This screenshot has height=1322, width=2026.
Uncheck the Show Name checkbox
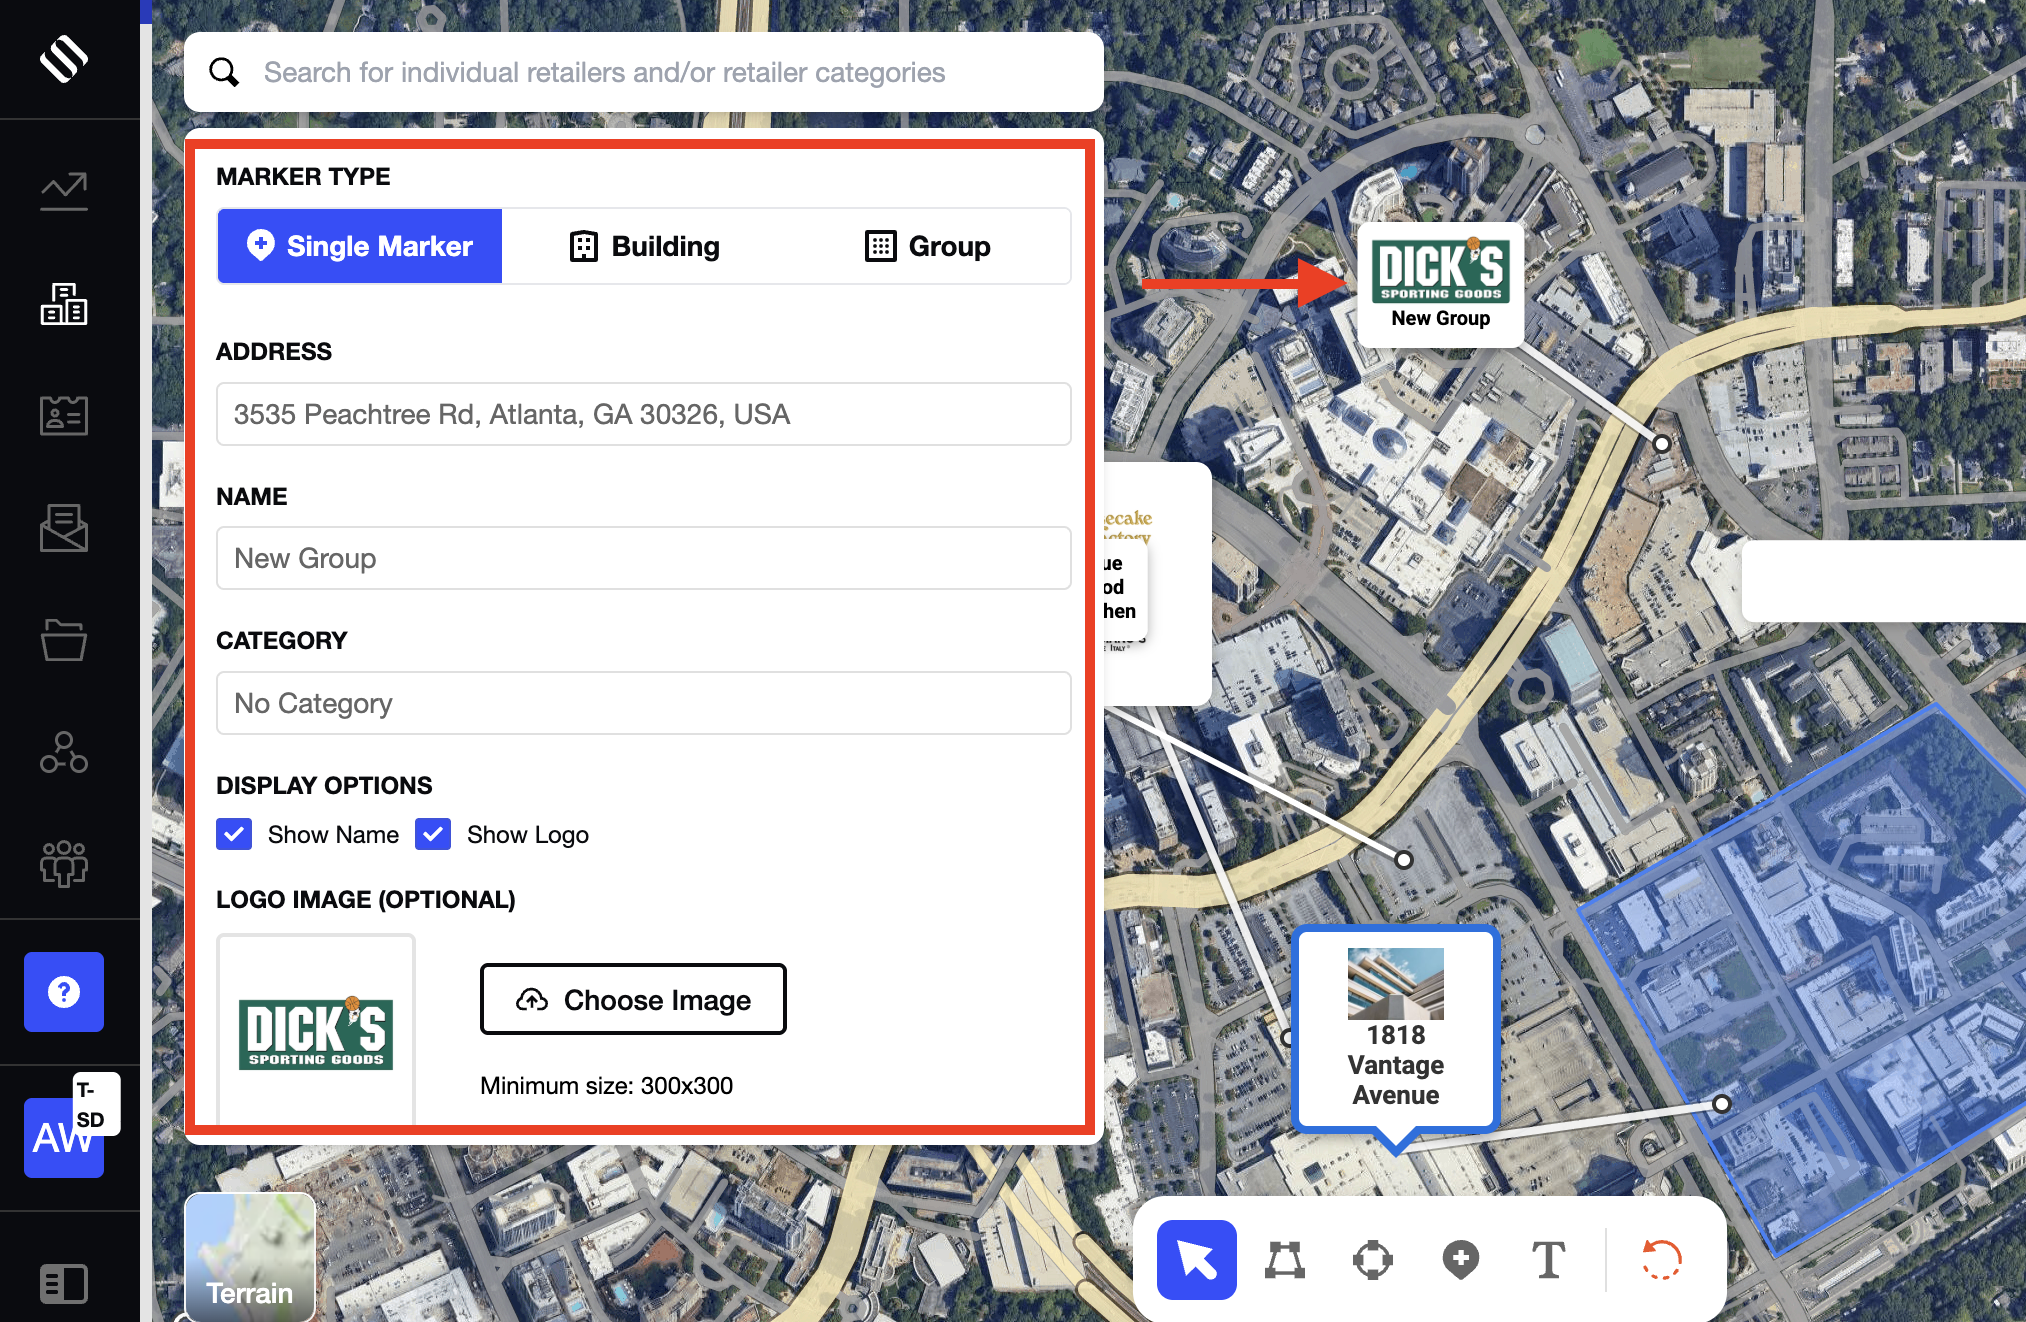pyautogui.click(x=234, y=834)
